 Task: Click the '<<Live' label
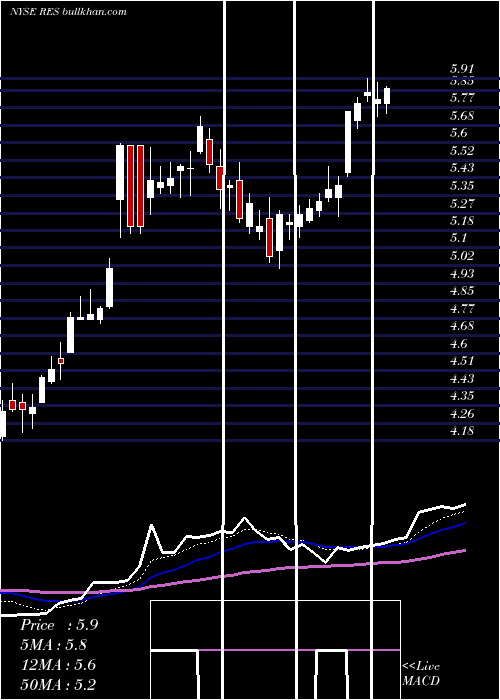(421, 667)
